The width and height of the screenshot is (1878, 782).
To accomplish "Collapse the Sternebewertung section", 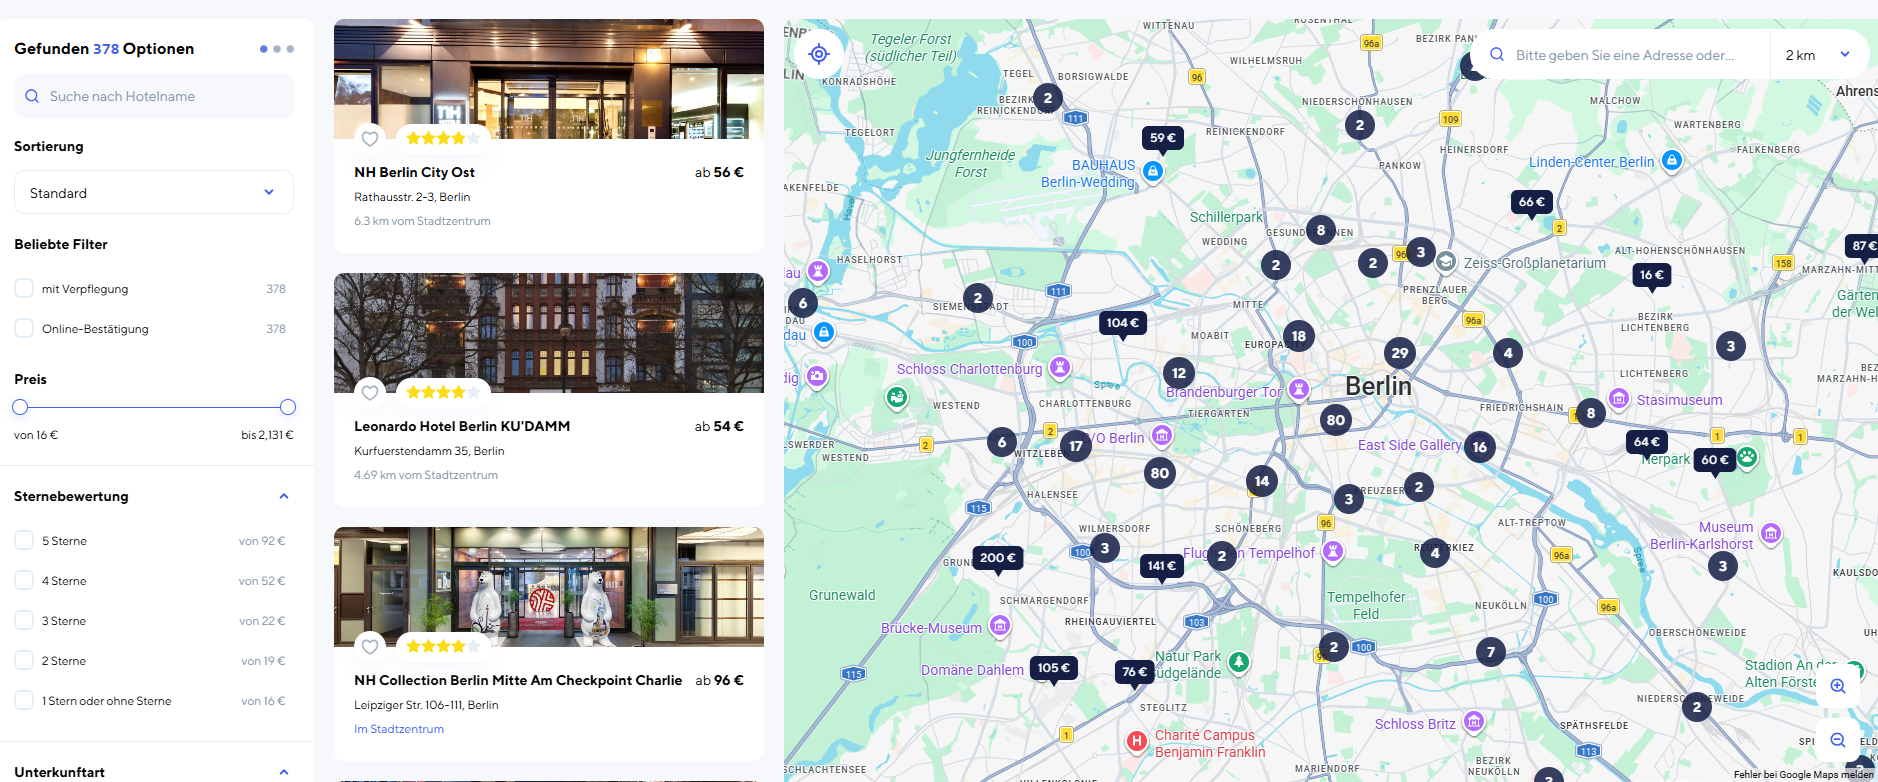I will pyautogui.click(x=284, y=496).
